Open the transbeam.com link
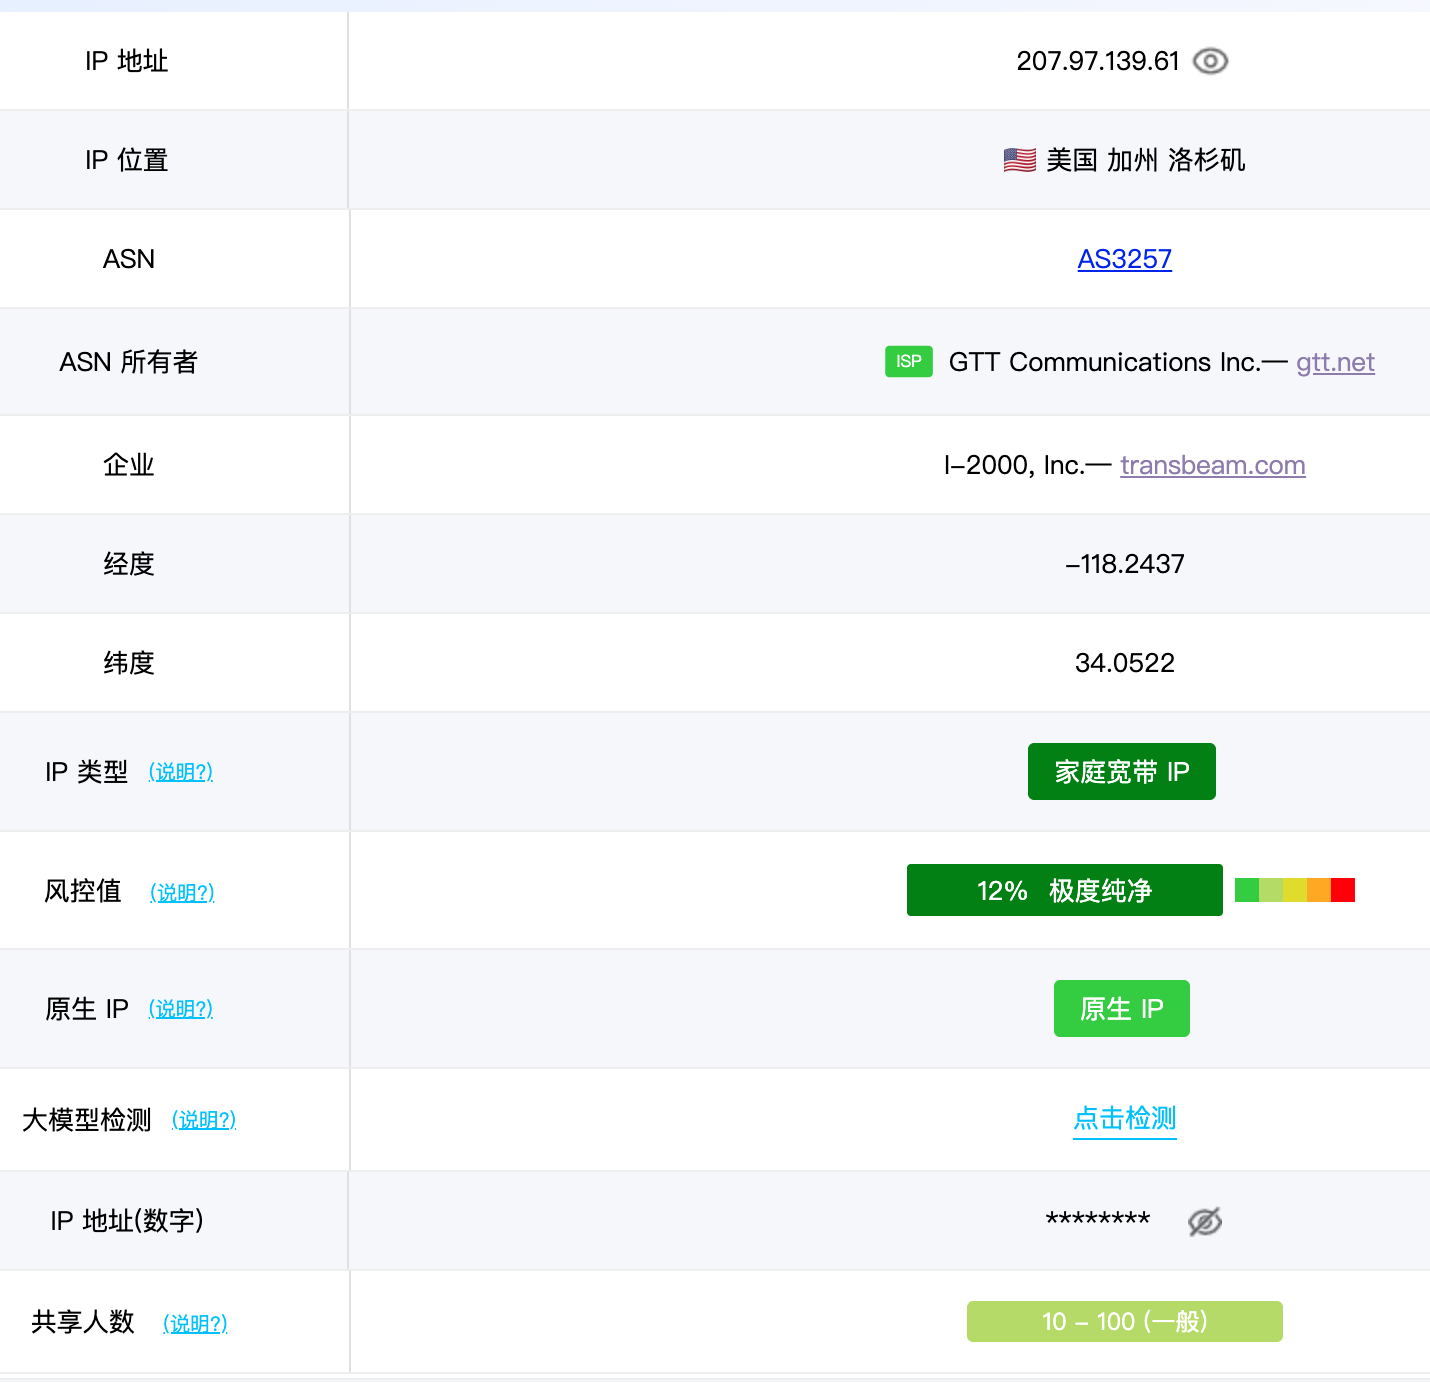This screenshot has width=1430, height=1382. pyautogui.click(x=1212, y=465)
